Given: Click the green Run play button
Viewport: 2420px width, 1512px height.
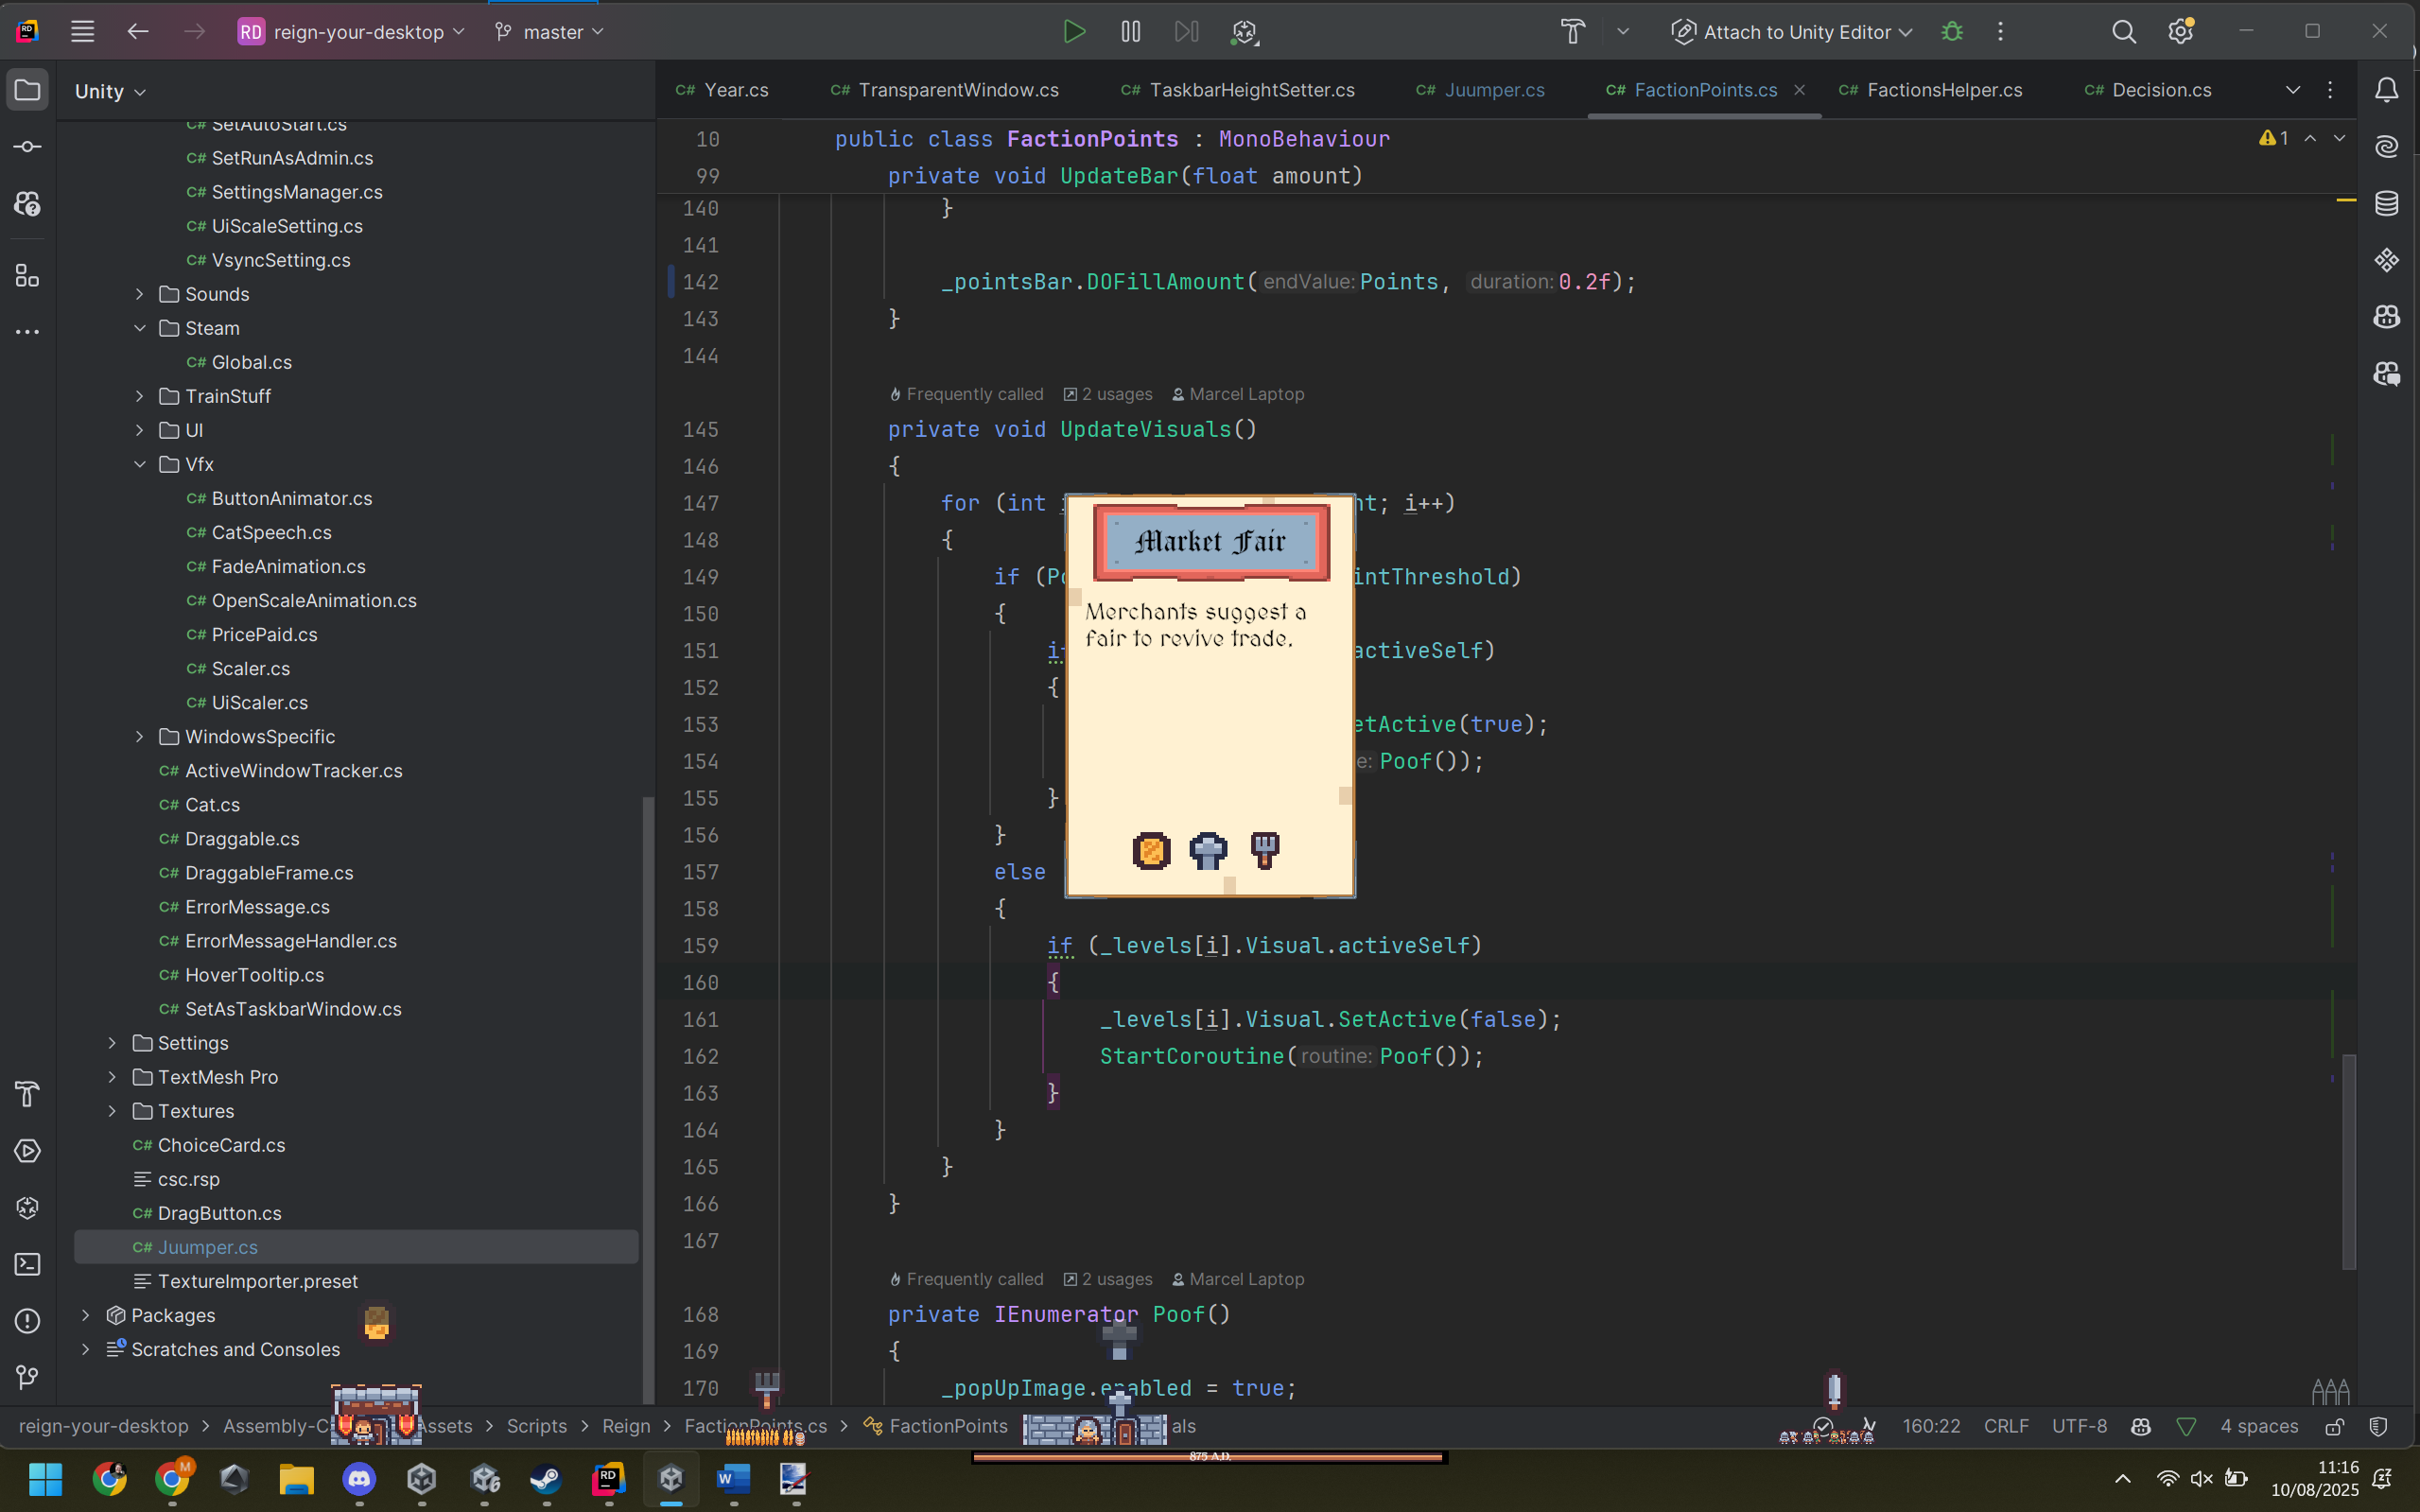Looking at the screenshot, I should [1074, 32].
